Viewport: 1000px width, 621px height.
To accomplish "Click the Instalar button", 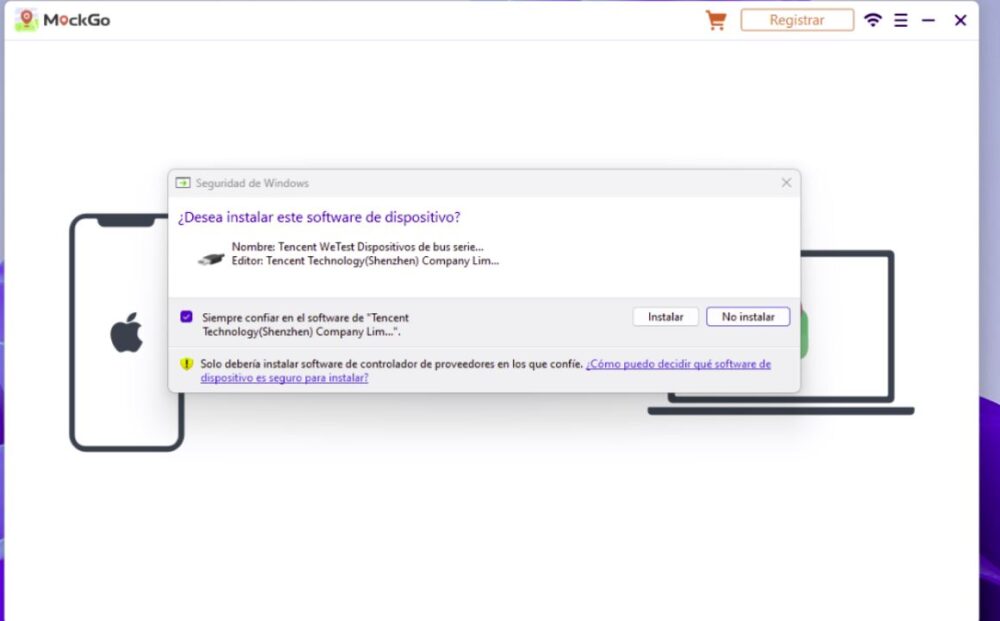I will [x=665, y=317].
